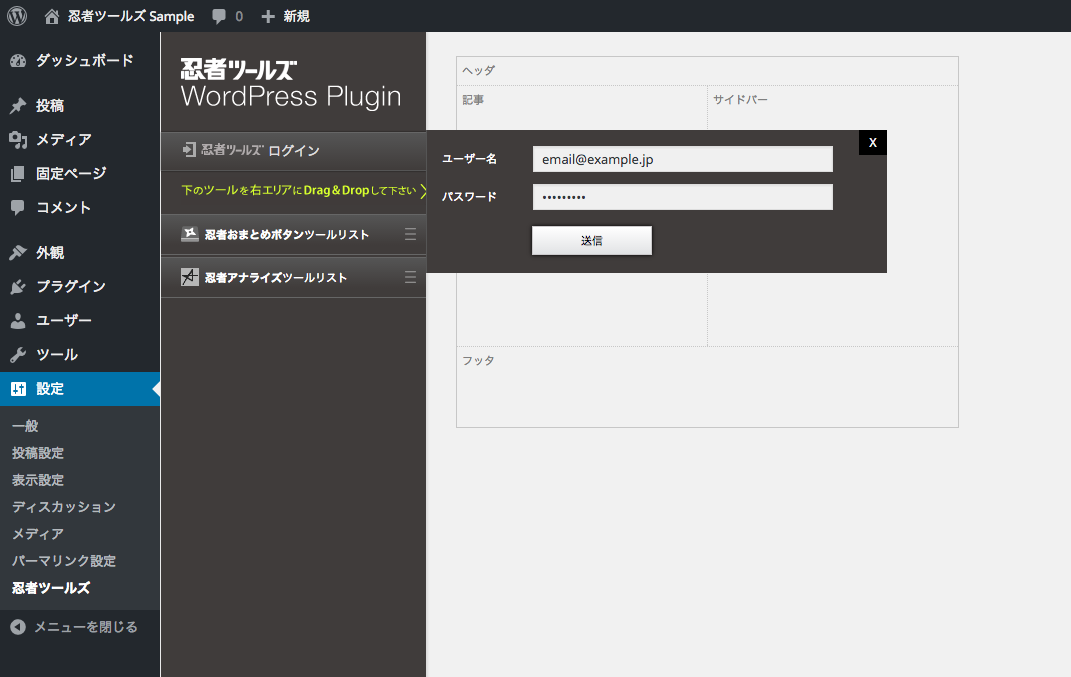Click the 設定 sliders icon
The height and width of the screenshot is (677, 1071).
coord(18,389)
